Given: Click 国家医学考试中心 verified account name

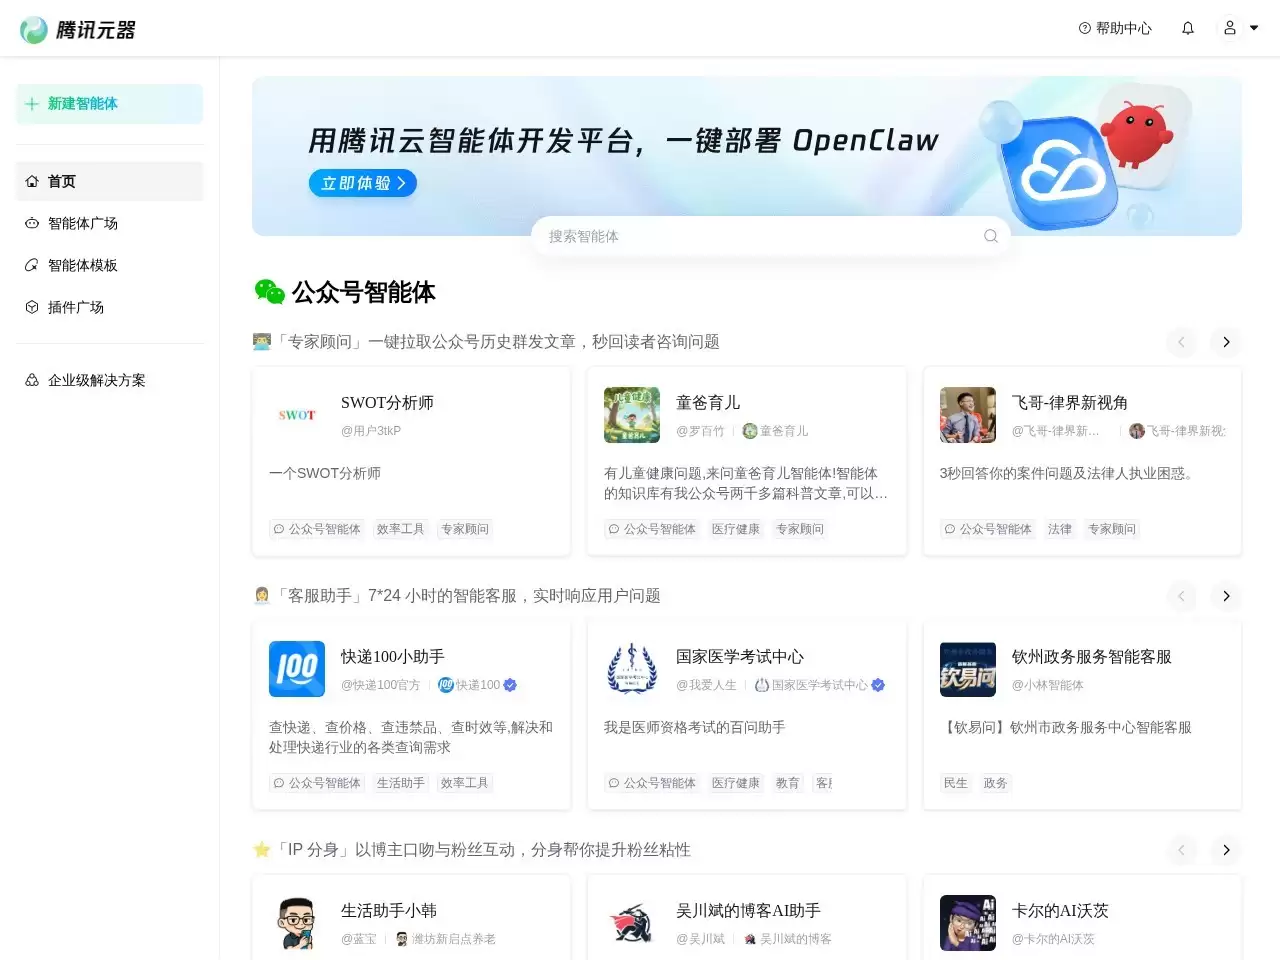Looking at the screenshot, I should (x=819, y=685).
